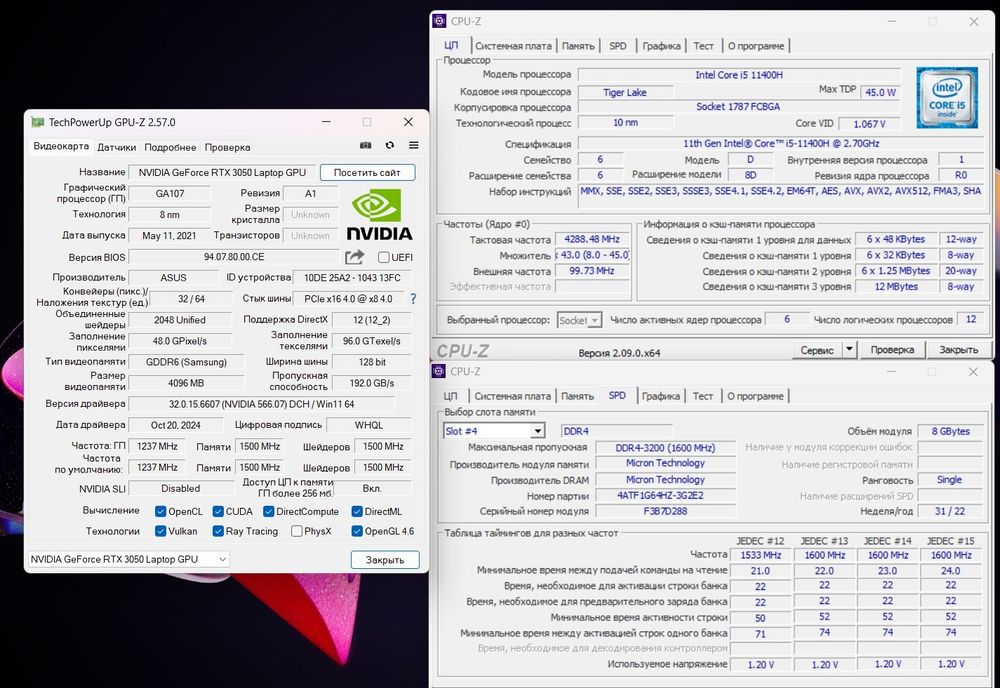This screenshot has height=688, width=1000.
Task: Click the 4288.48 MHz clock value
Action: coord(592,239)
